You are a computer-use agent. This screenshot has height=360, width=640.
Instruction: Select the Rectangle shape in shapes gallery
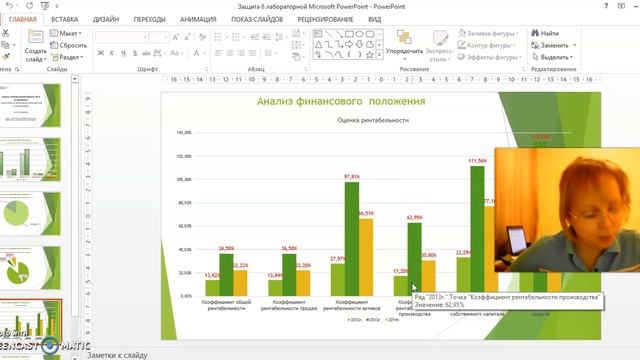pyautogui.click(x=349, y=34)
